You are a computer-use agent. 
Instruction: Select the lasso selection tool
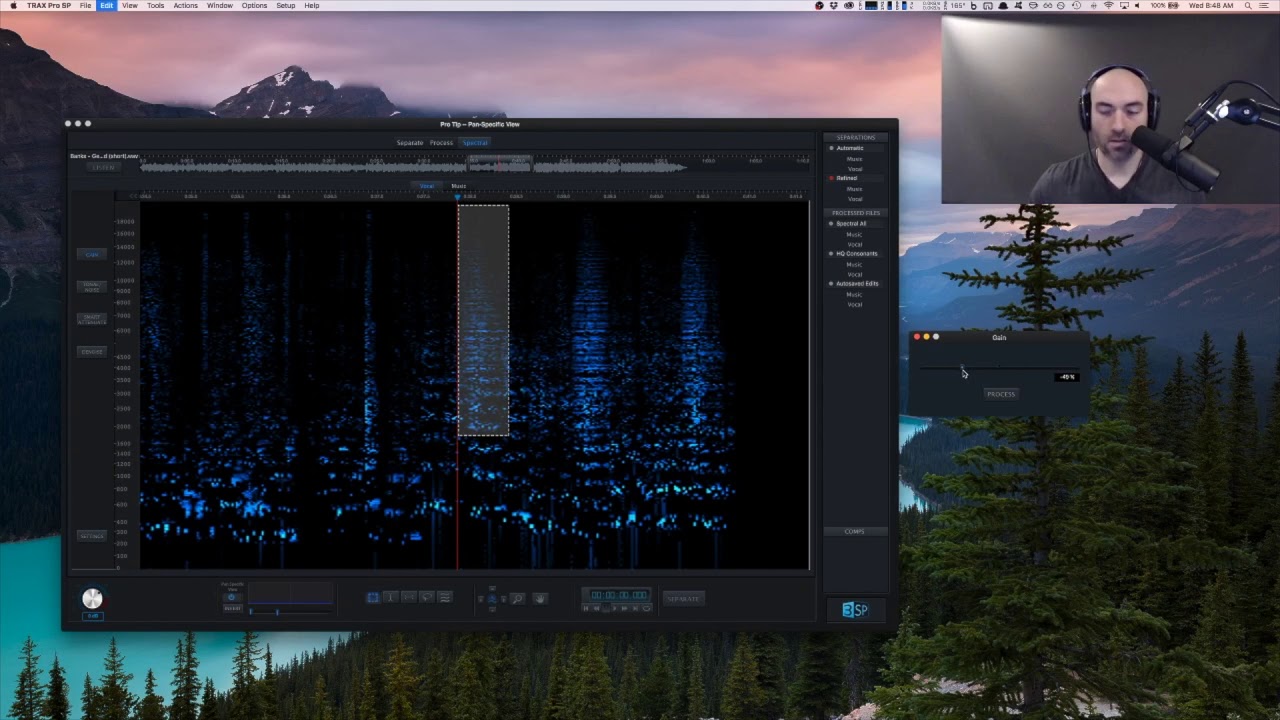click(427, 598)
